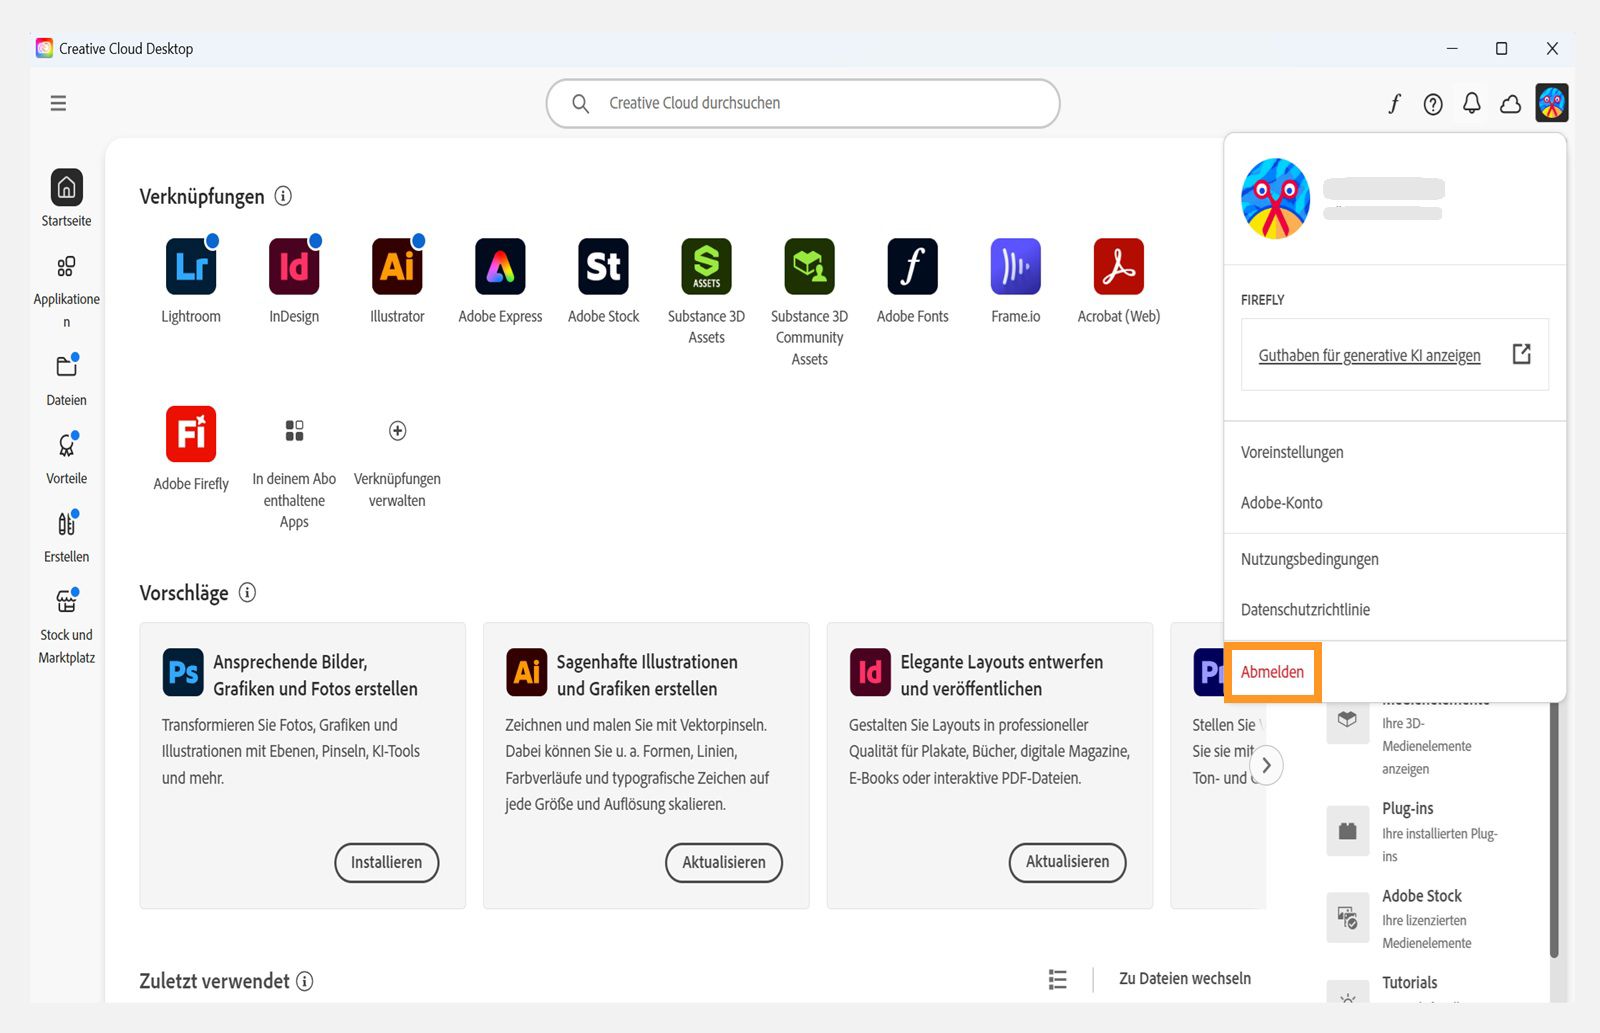Click Zu Dateien wechseln link
This screenshot has width=1600, height=1033.
tap(1184, 978)
